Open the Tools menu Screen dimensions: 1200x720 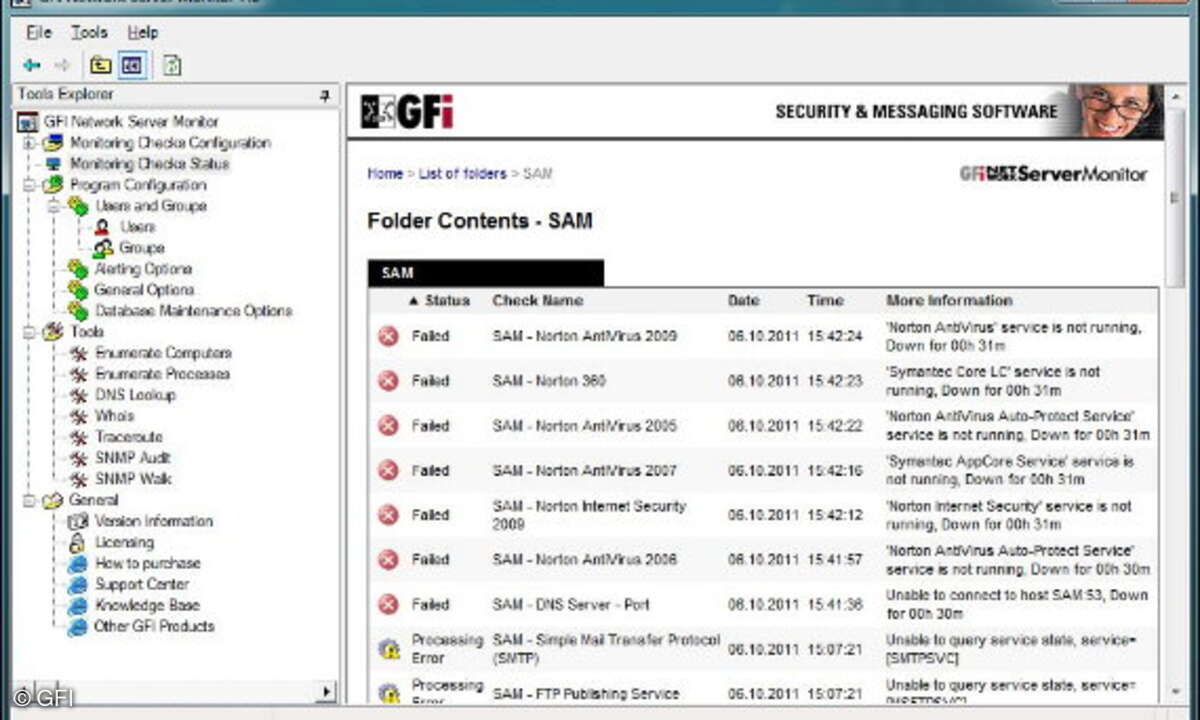[89, 33]
